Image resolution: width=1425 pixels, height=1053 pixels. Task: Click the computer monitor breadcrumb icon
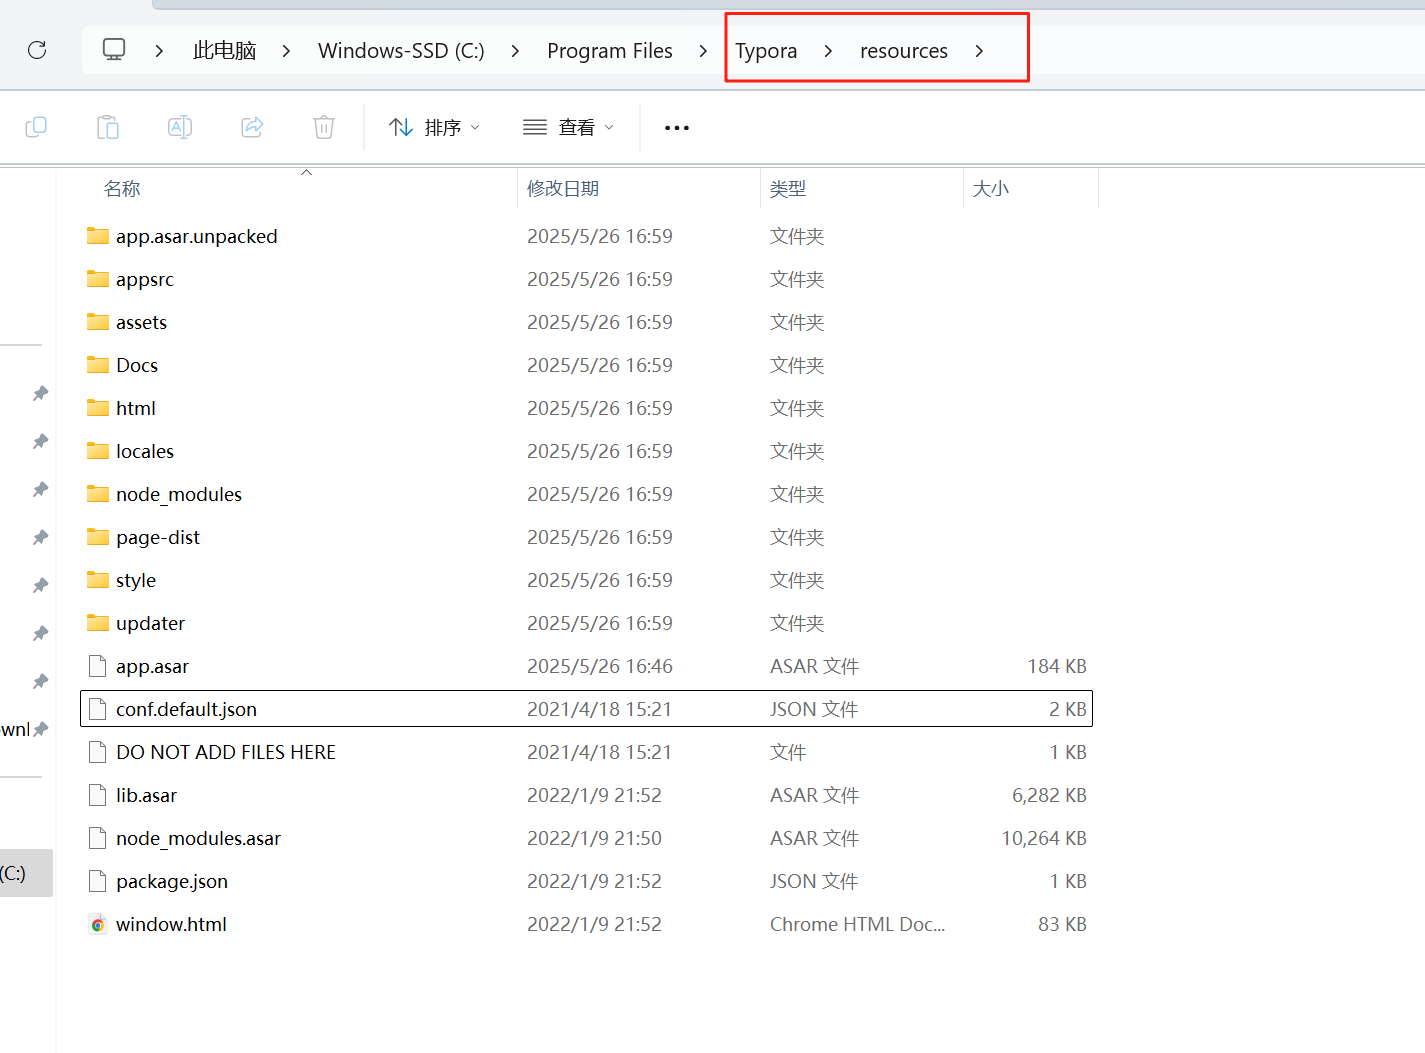pyautogui.click(x=114, y=49)
